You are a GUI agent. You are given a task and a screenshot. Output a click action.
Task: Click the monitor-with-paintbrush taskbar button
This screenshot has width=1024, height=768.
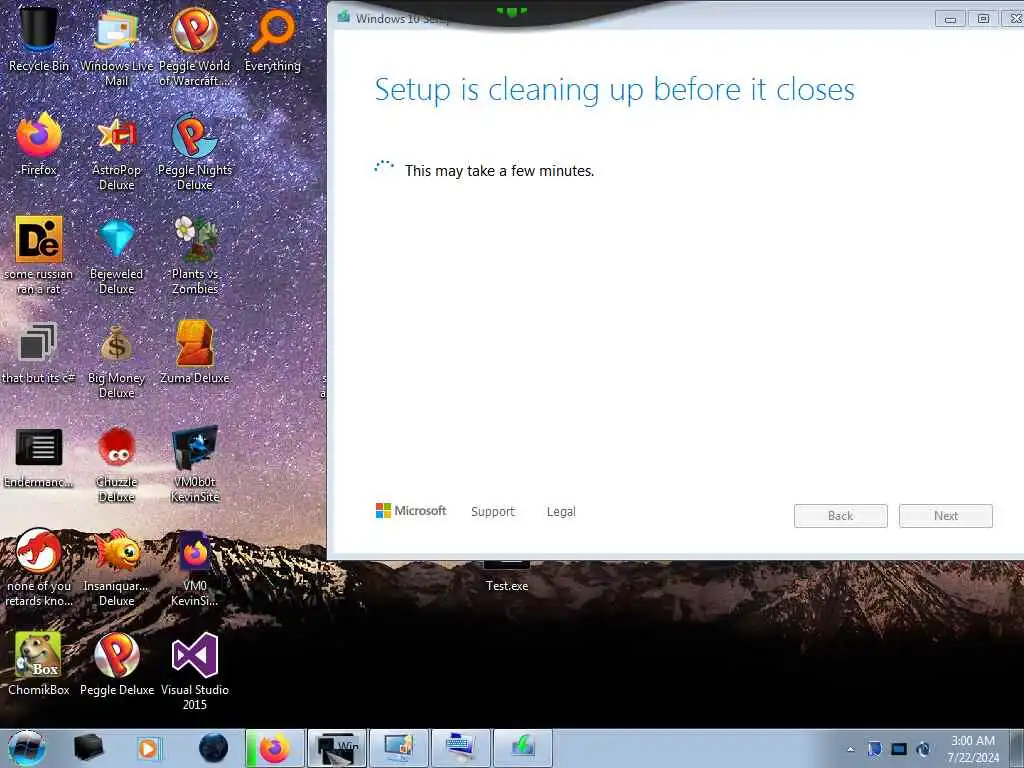pyautogui.click(x=398, y=748)
